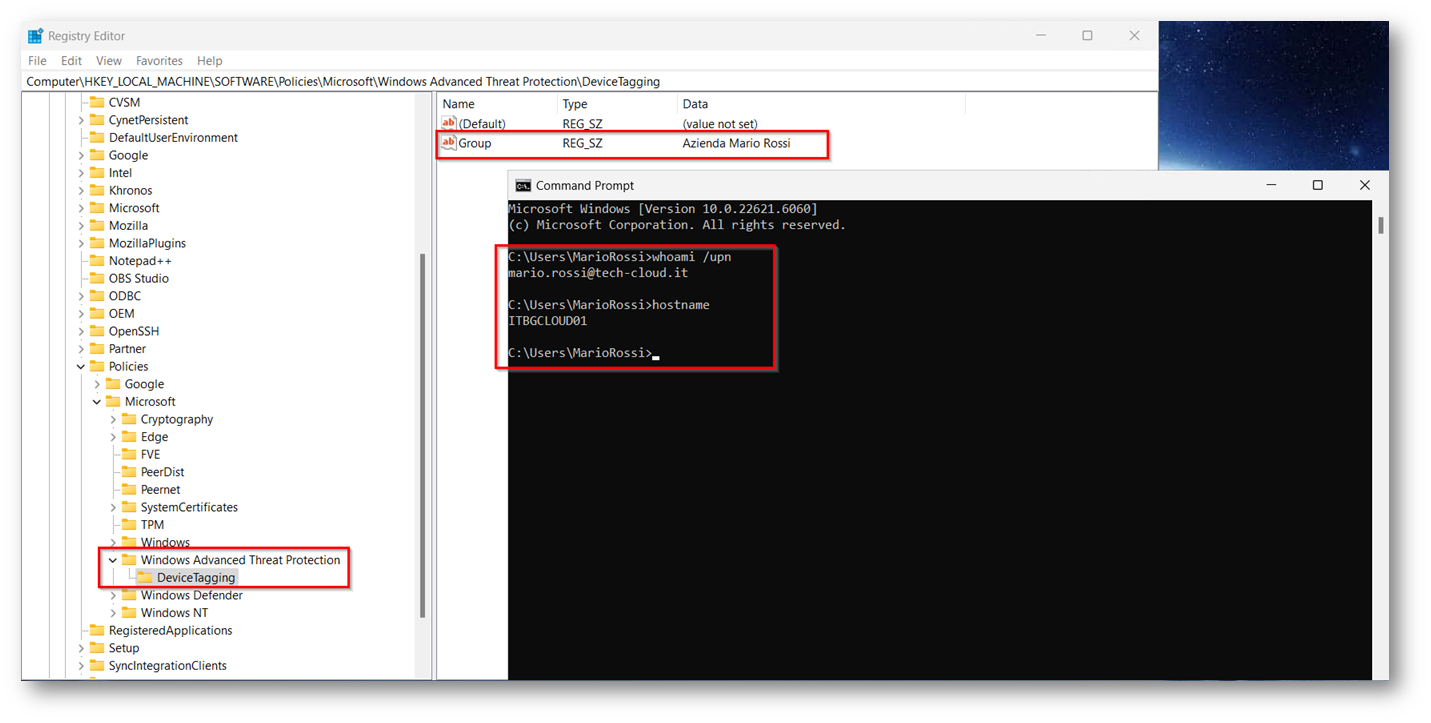Open the File menu
1431x723 pixels.
pyautogui.click(x=37, y=61)
